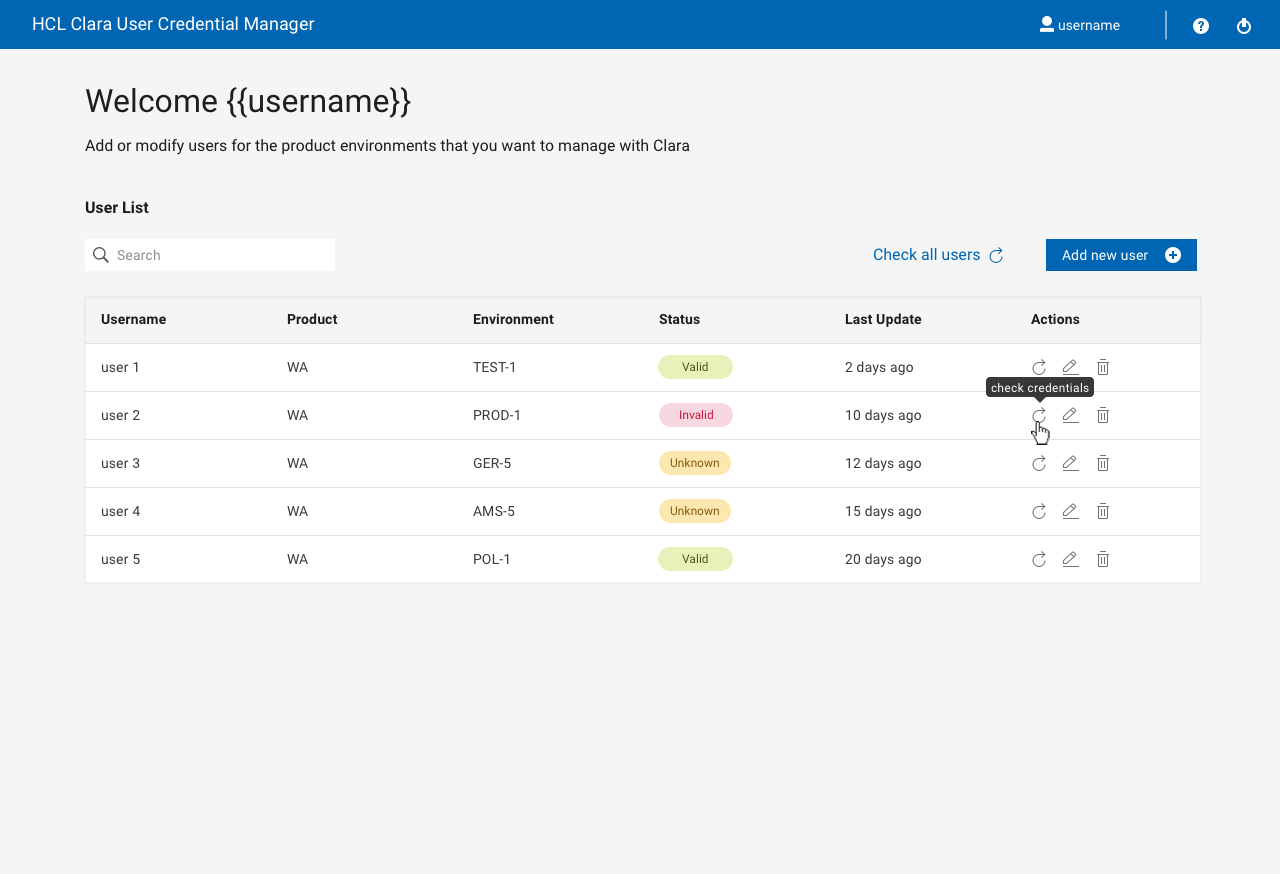Delete the user 5 POL-1 entry

point(1103,559)
